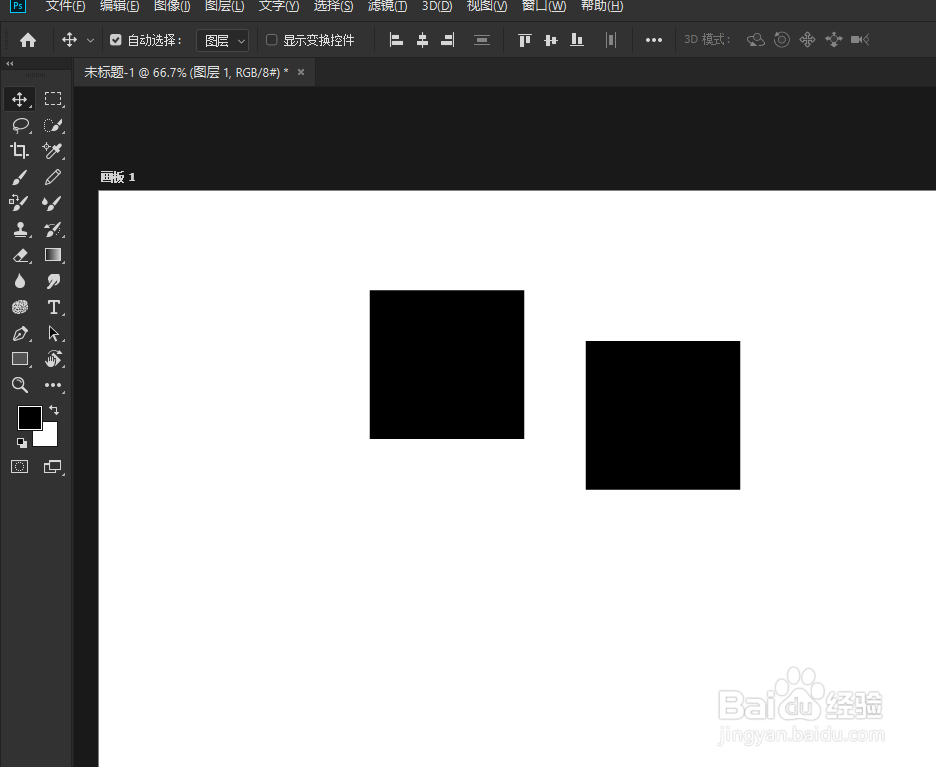The height and width of the screenshot is (767, 936).
Task: Open the Select menu
Action: [333, 7]
